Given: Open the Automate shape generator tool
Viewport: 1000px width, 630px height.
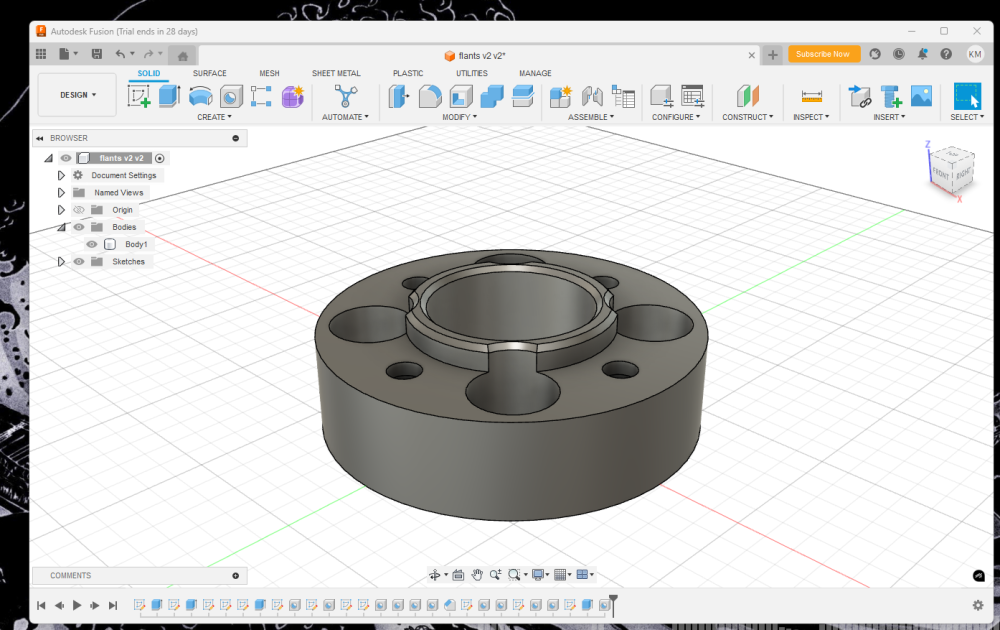Looking at the screenshot, I should point(346,95).
